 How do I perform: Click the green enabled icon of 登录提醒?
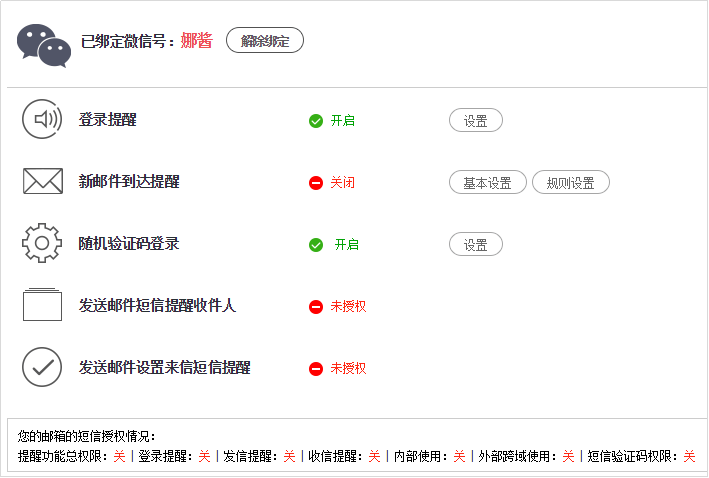(x=316, y=121)
